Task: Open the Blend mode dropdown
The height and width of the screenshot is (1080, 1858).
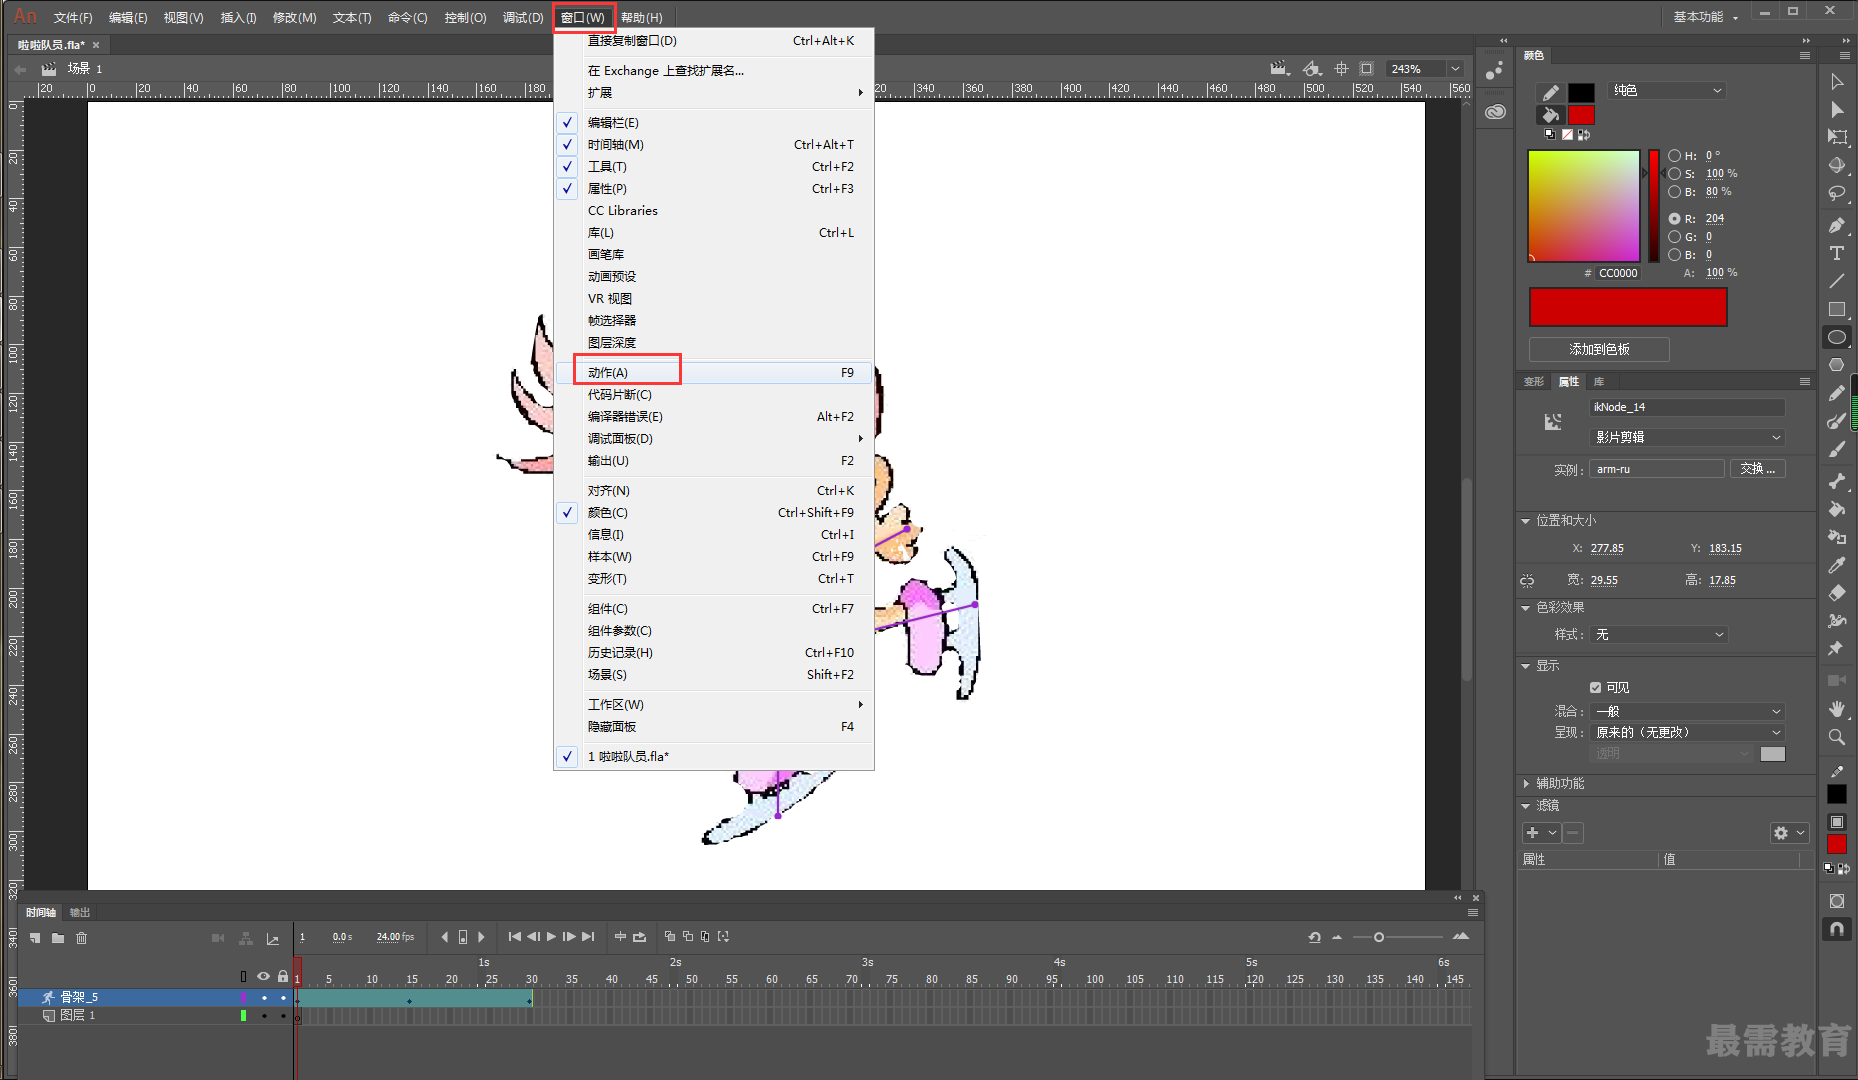Action: 1687,711
